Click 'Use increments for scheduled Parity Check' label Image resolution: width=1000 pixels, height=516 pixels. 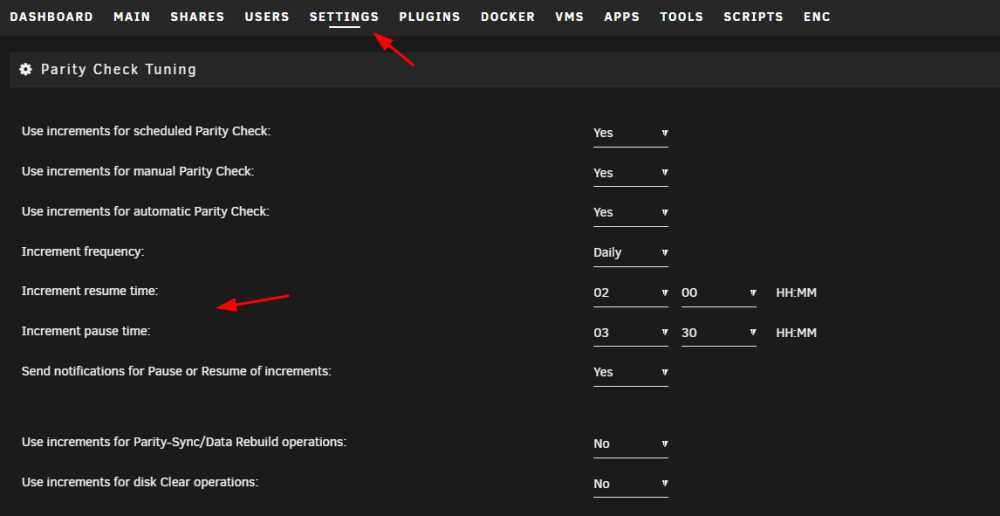[x=147, y=131]
